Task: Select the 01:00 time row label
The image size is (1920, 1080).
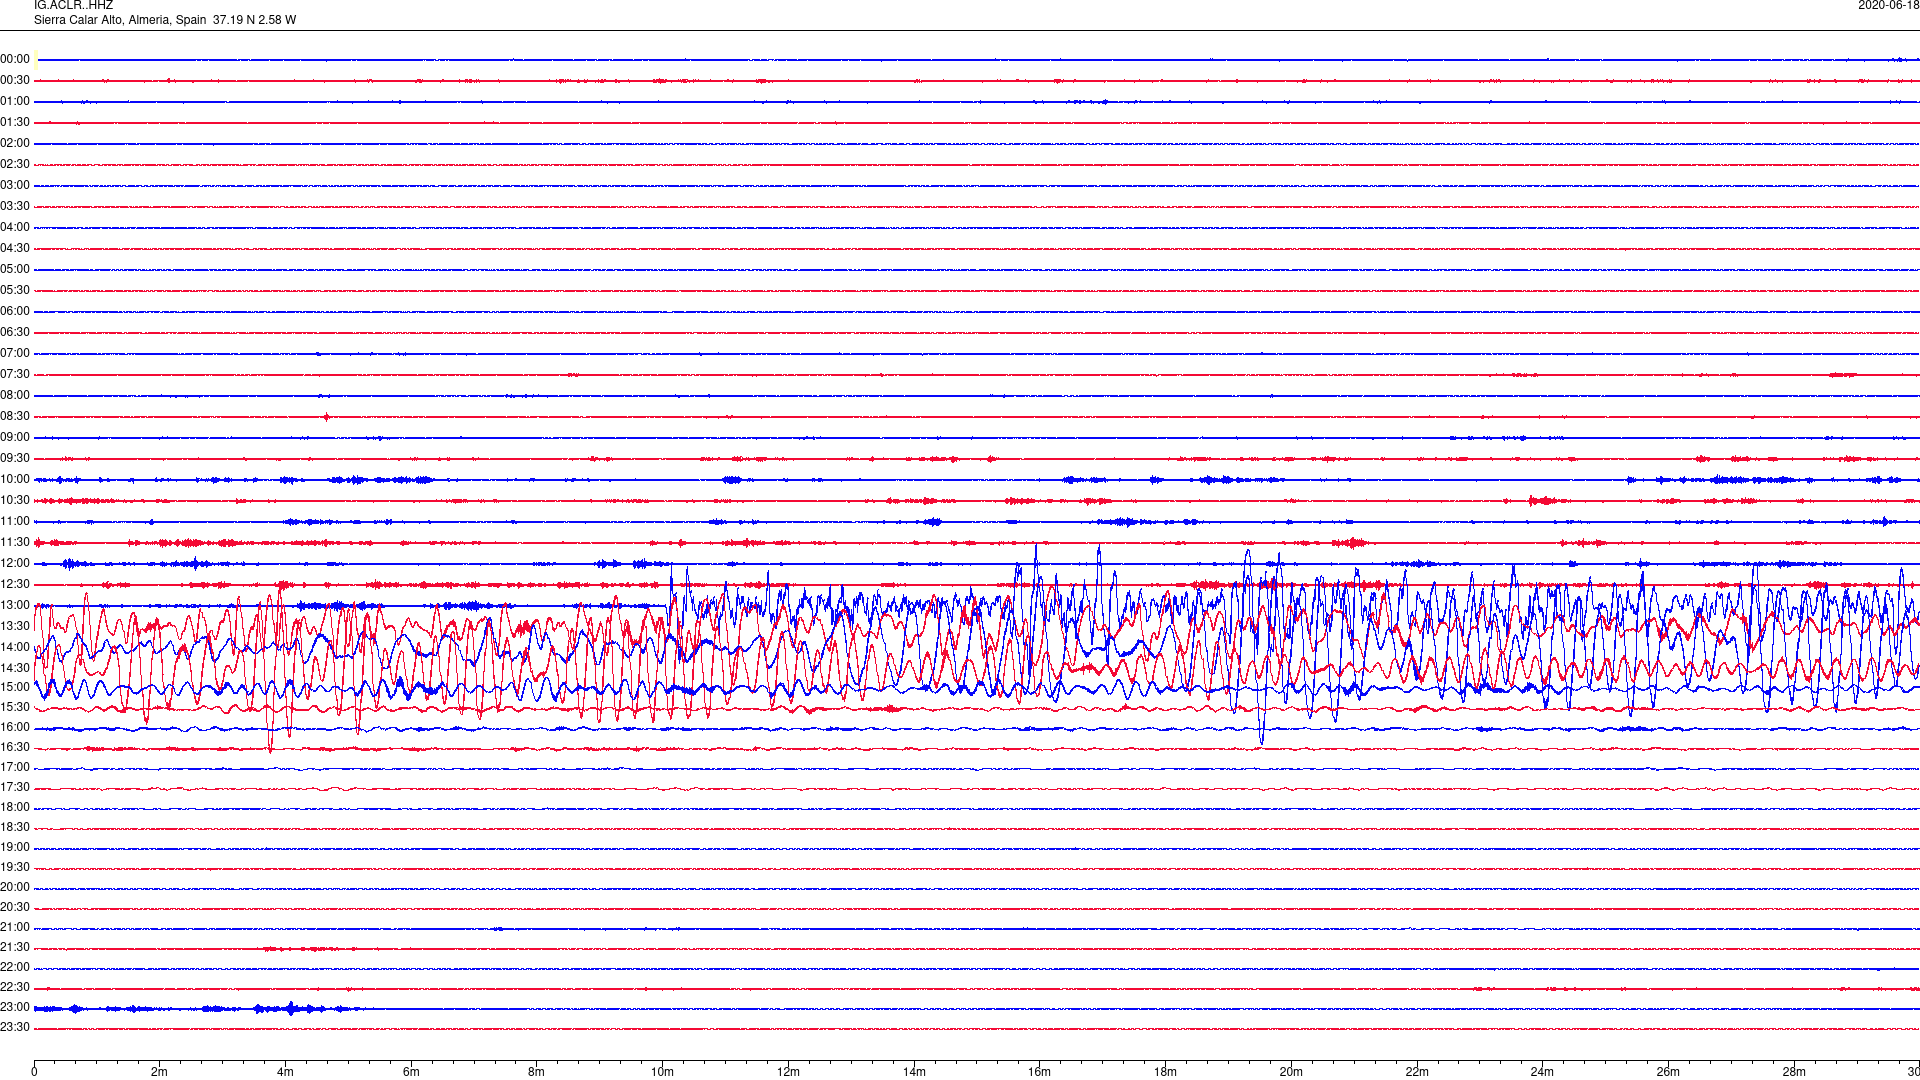Action: (x=15, y=101)
